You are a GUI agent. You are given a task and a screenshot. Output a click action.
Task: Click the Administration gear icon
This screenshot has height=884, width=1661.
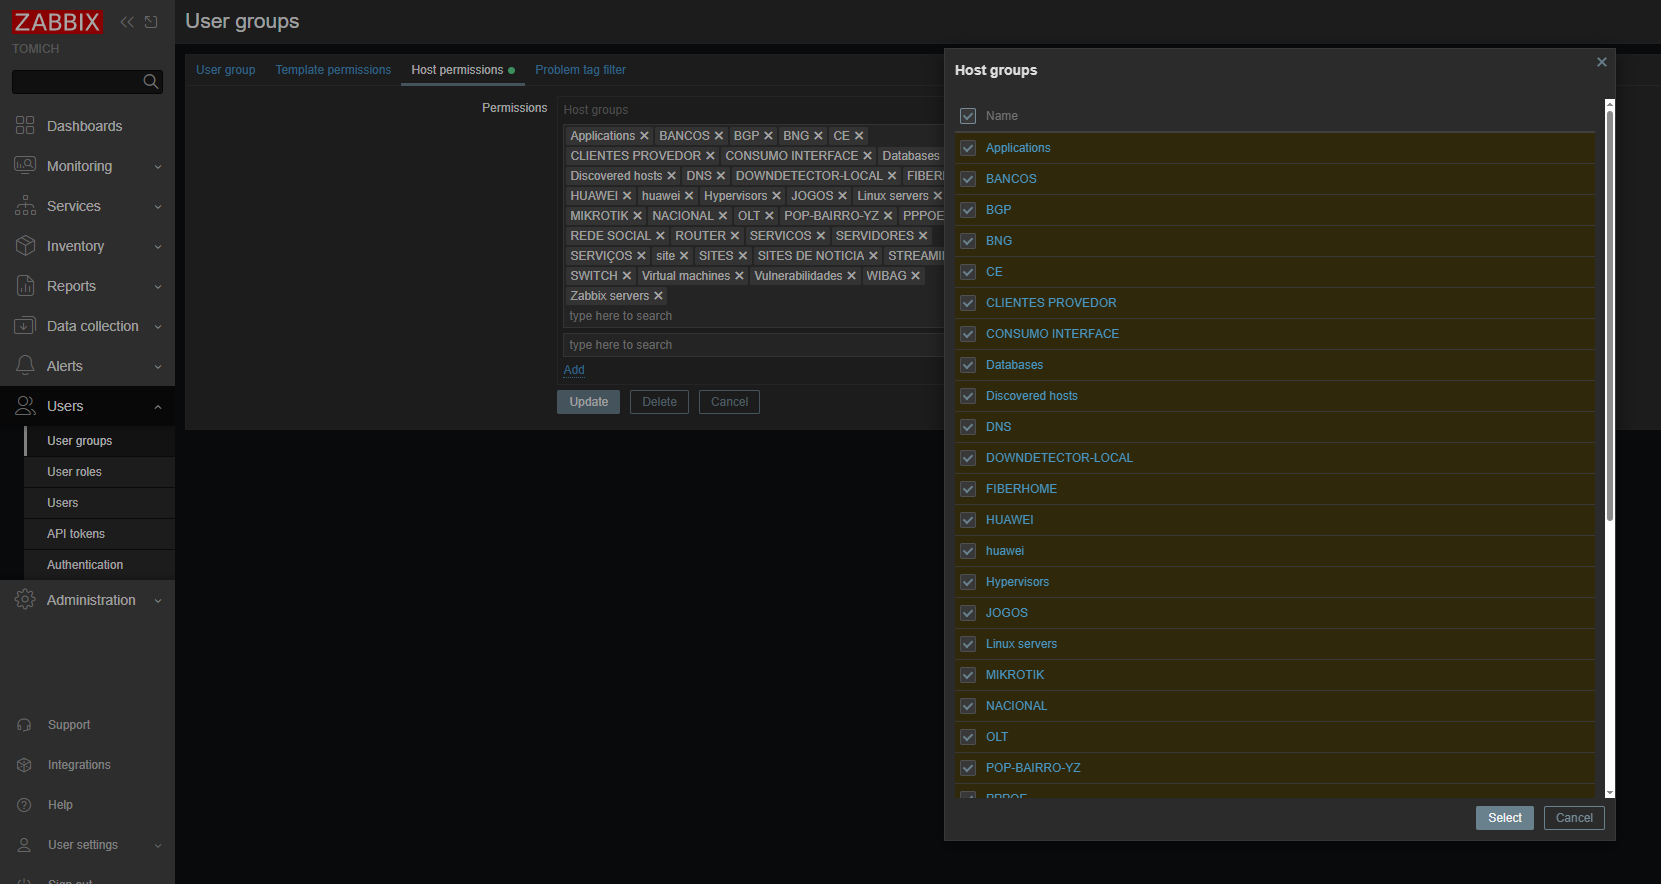tap(25, 599)
